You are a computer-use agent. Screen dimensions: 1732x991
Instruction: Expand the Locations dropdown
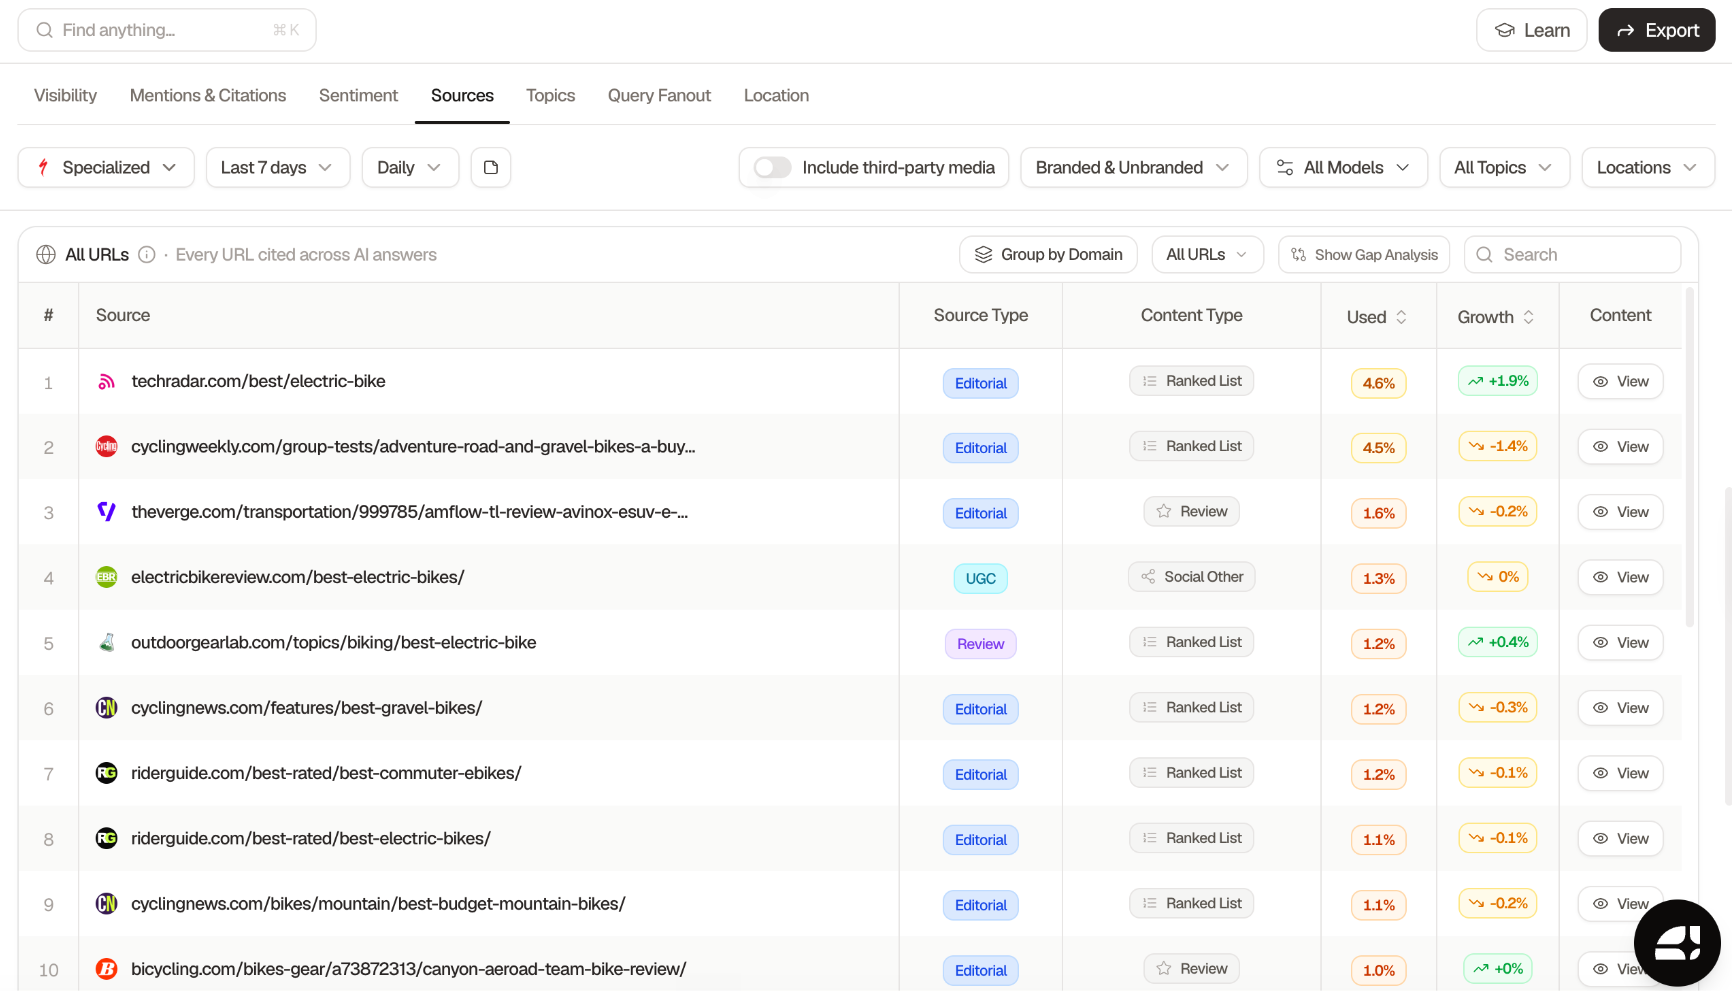1648,167
